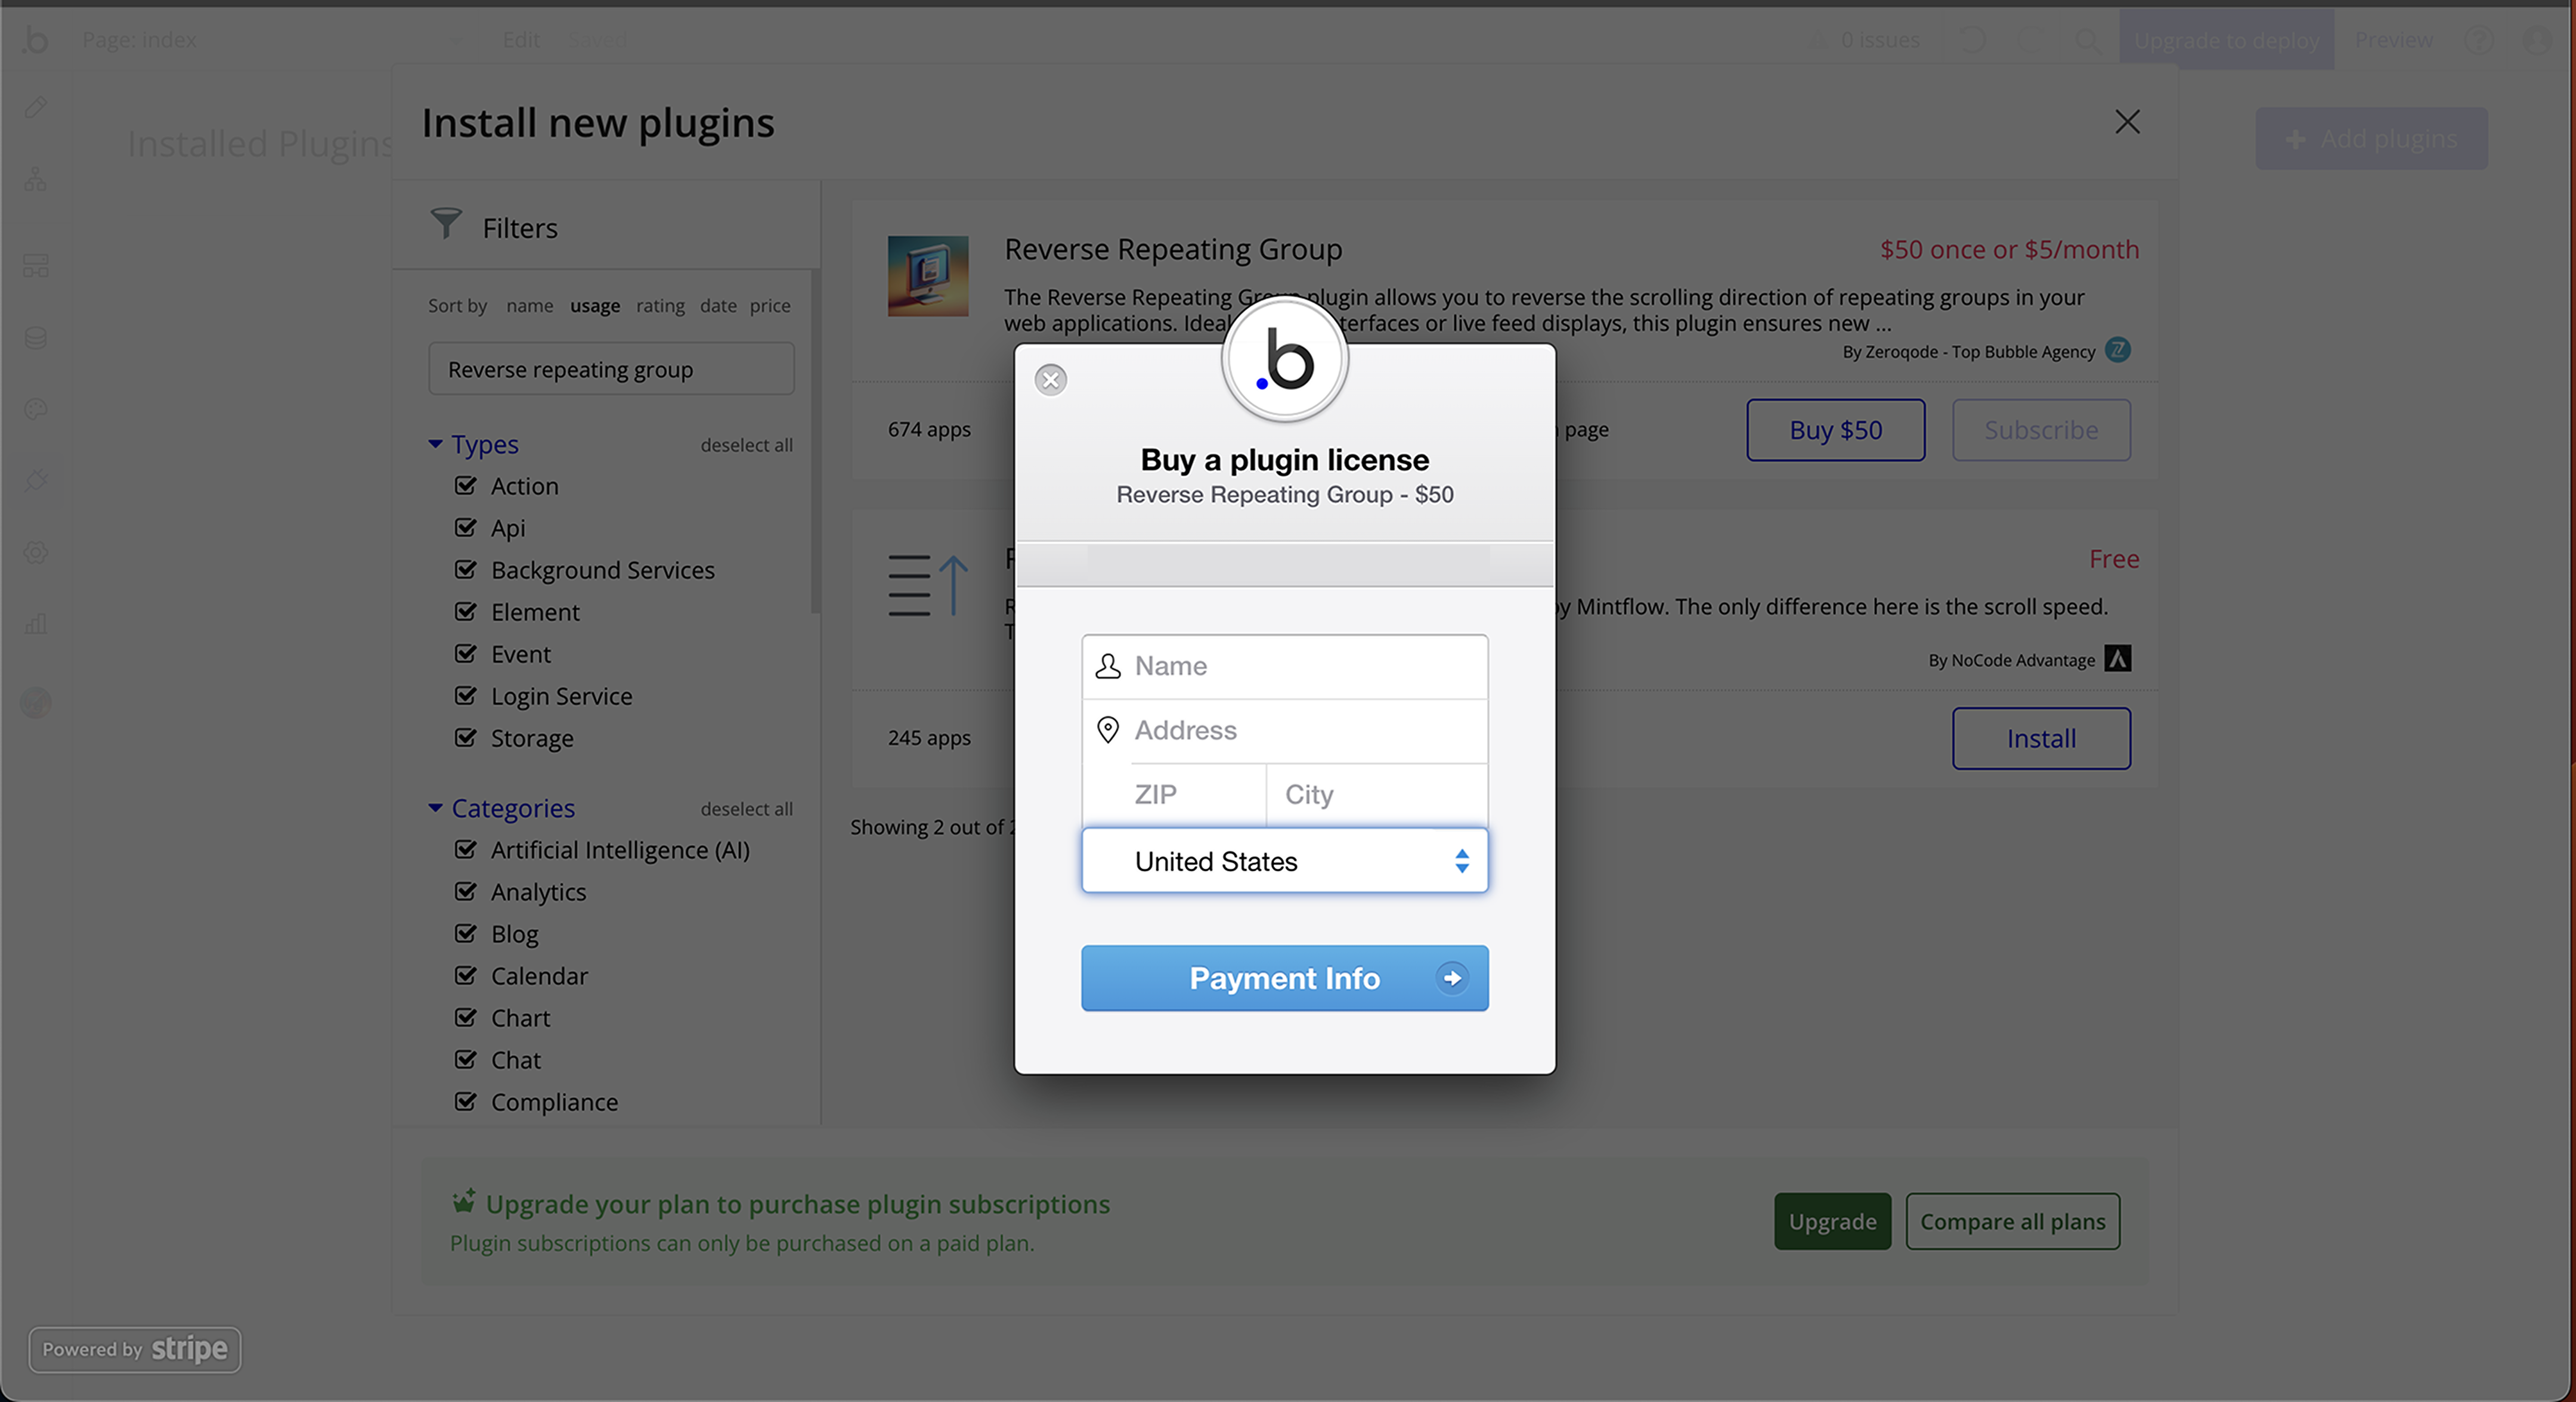Screen dimensions: 2576x1402
Task: Click the Zeroqode agency badge icon
Action: pos(2117,350)
